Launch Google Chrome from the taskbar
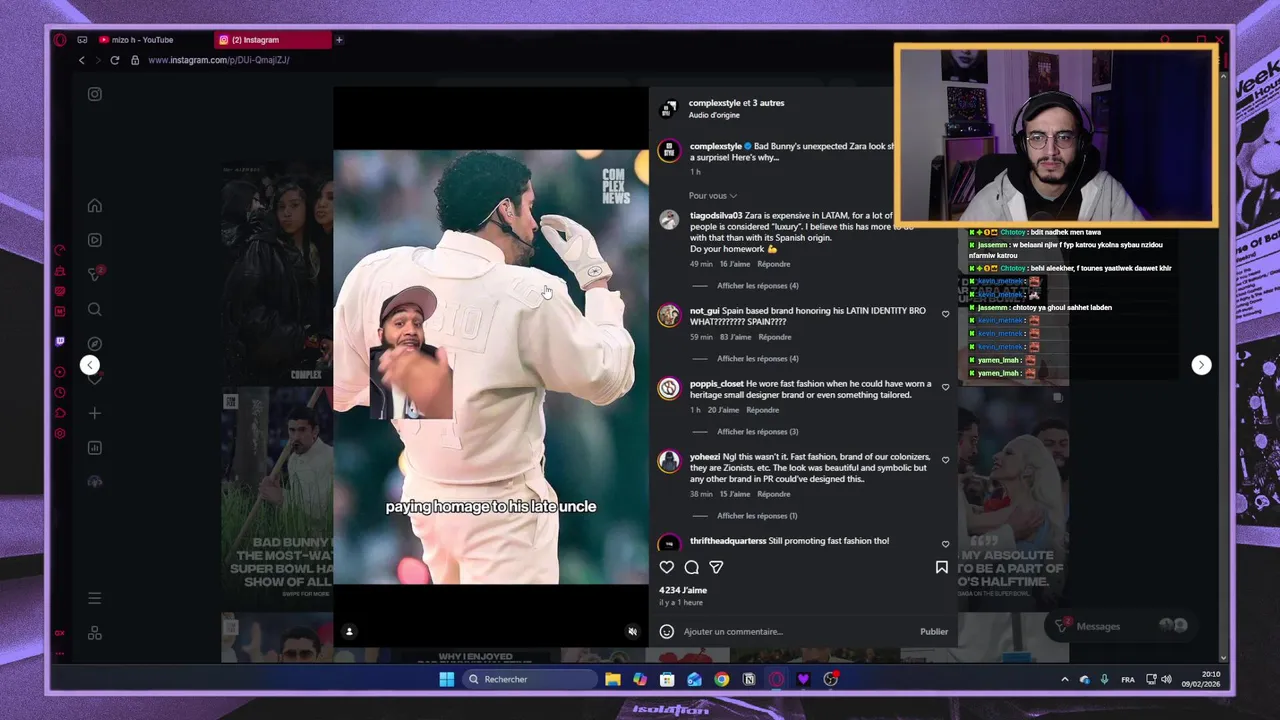Screen dimensions: 1280x720 pos(721,679)
